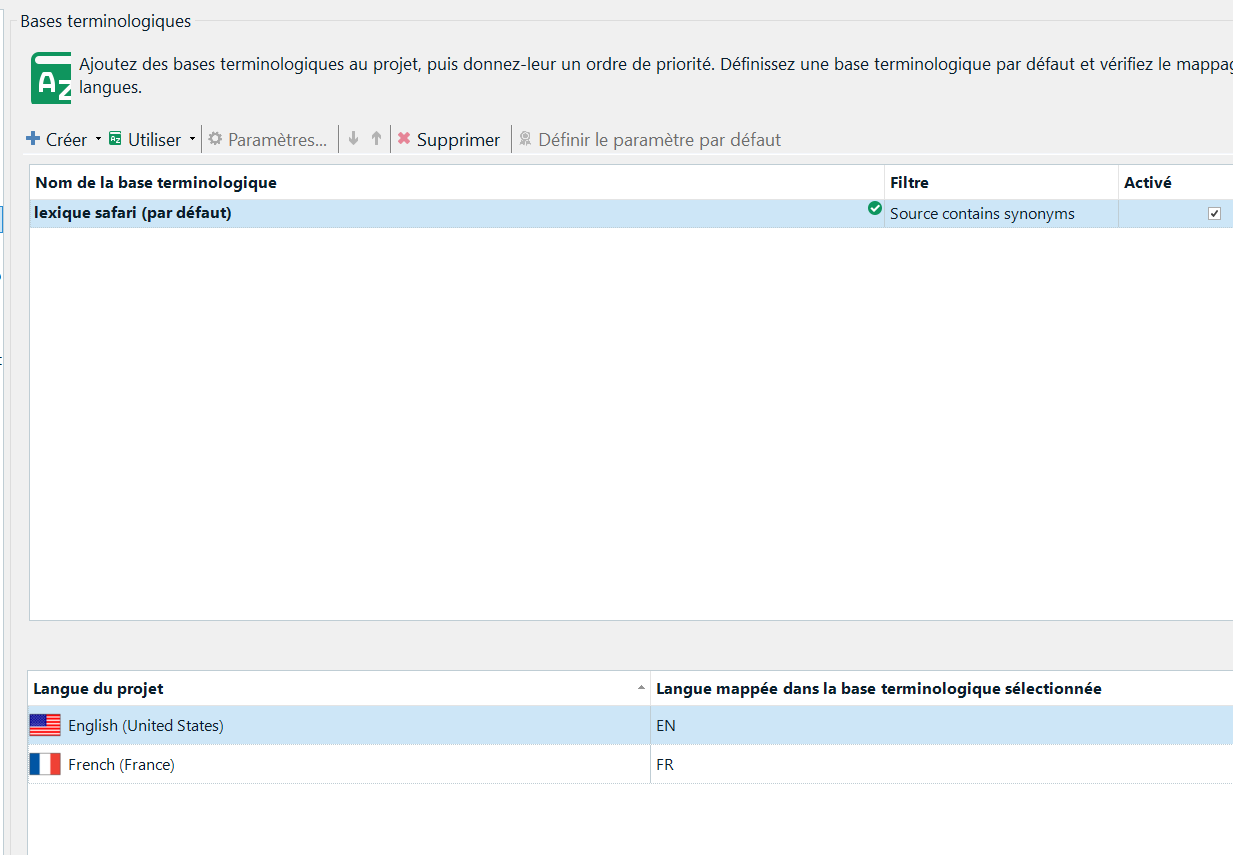Click the green AZ termbase icon
The image size is (1233, 855).
coord(51,78)
